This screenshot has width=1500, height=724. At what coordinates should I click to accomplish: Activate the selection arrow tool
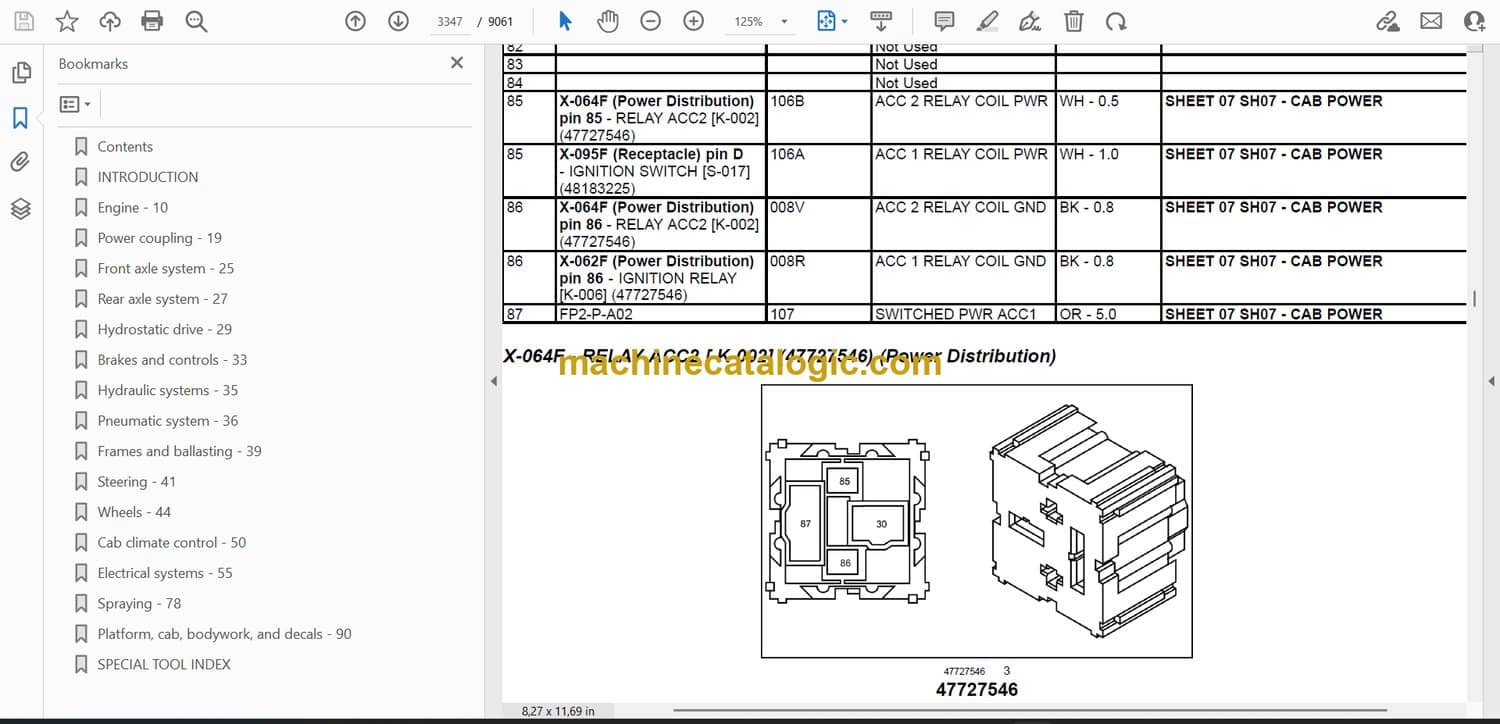(x=565, y=21)
